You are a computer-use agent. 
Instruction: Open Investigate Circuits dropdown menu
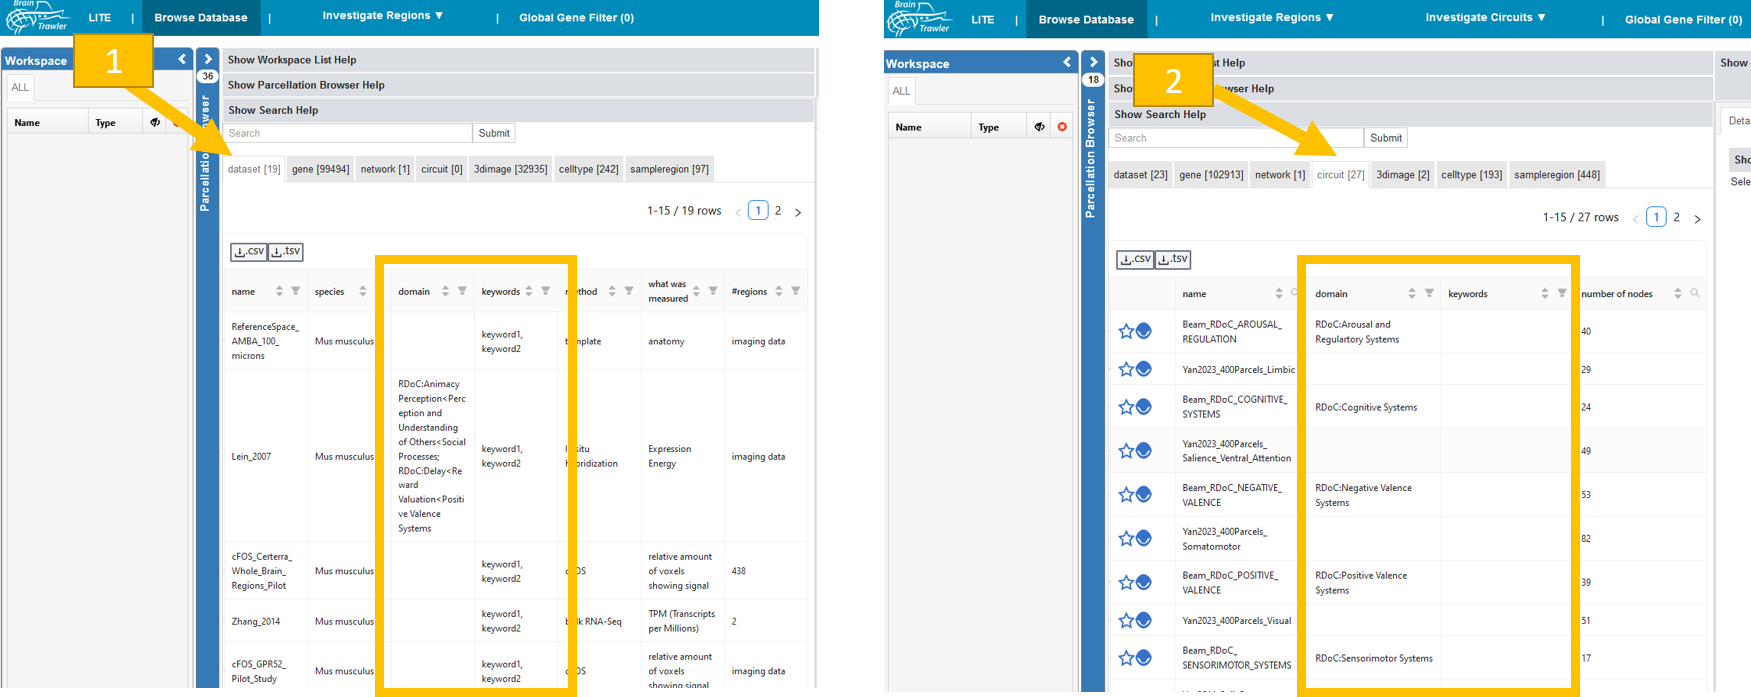coord(1485,18)
